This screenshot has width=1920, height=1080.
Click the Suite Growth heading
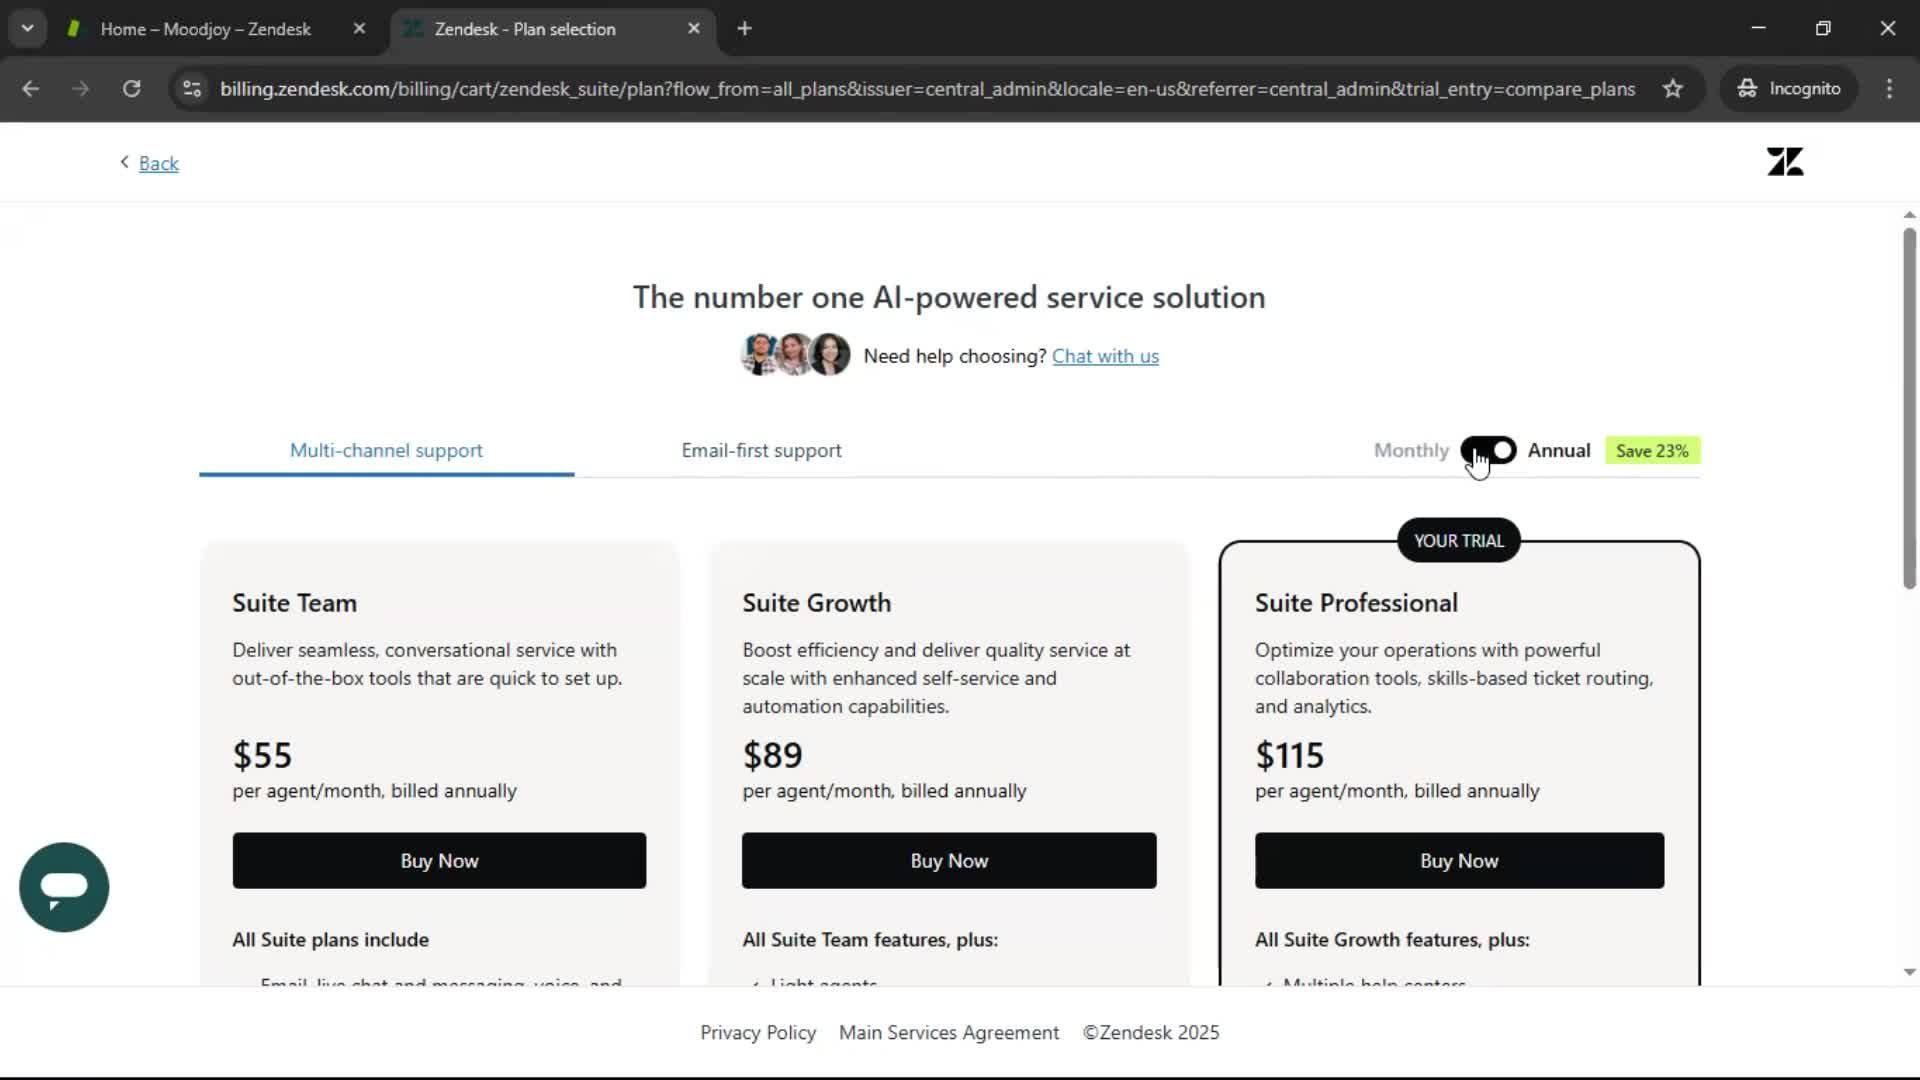click(x=816, y=603)
